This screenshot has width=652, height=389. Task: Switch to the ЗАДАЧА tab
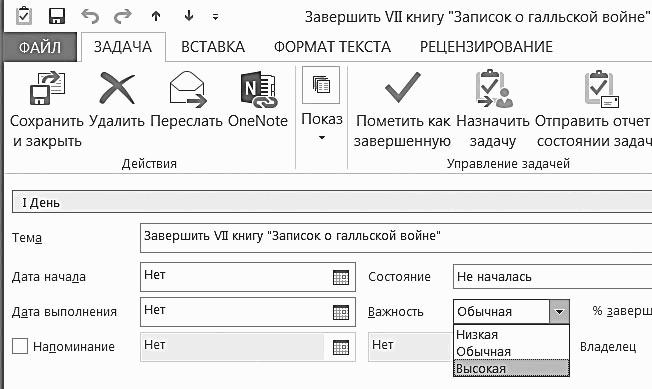coord(123,47)
